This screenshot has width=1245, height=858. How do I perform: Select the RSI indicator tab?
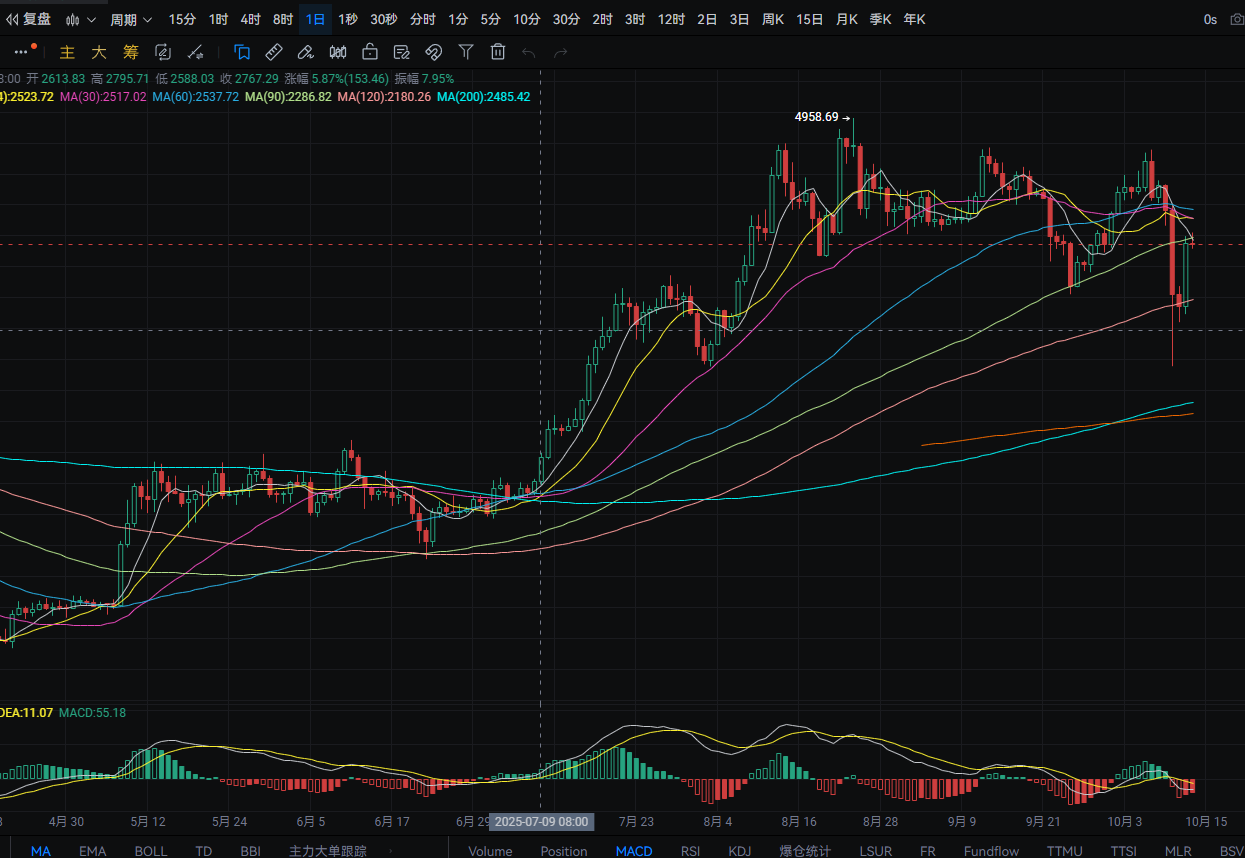pos(690,851)
